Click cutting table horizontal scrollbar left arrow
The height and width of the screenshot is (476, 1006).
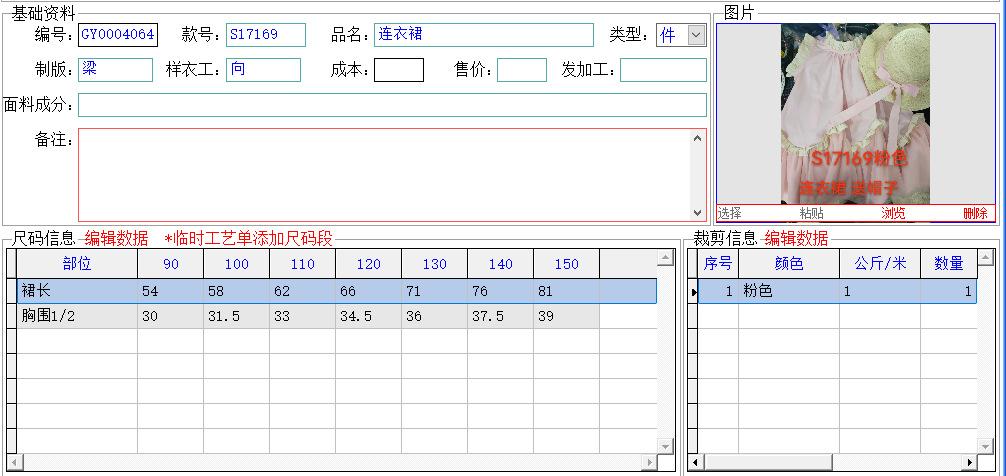(694, 462)
